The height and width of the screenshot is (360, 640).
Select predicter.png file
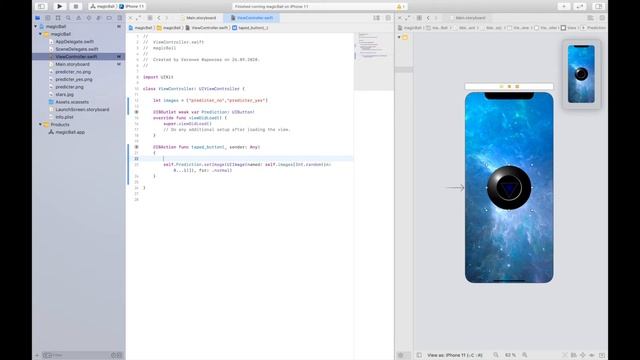coord(69,87)
